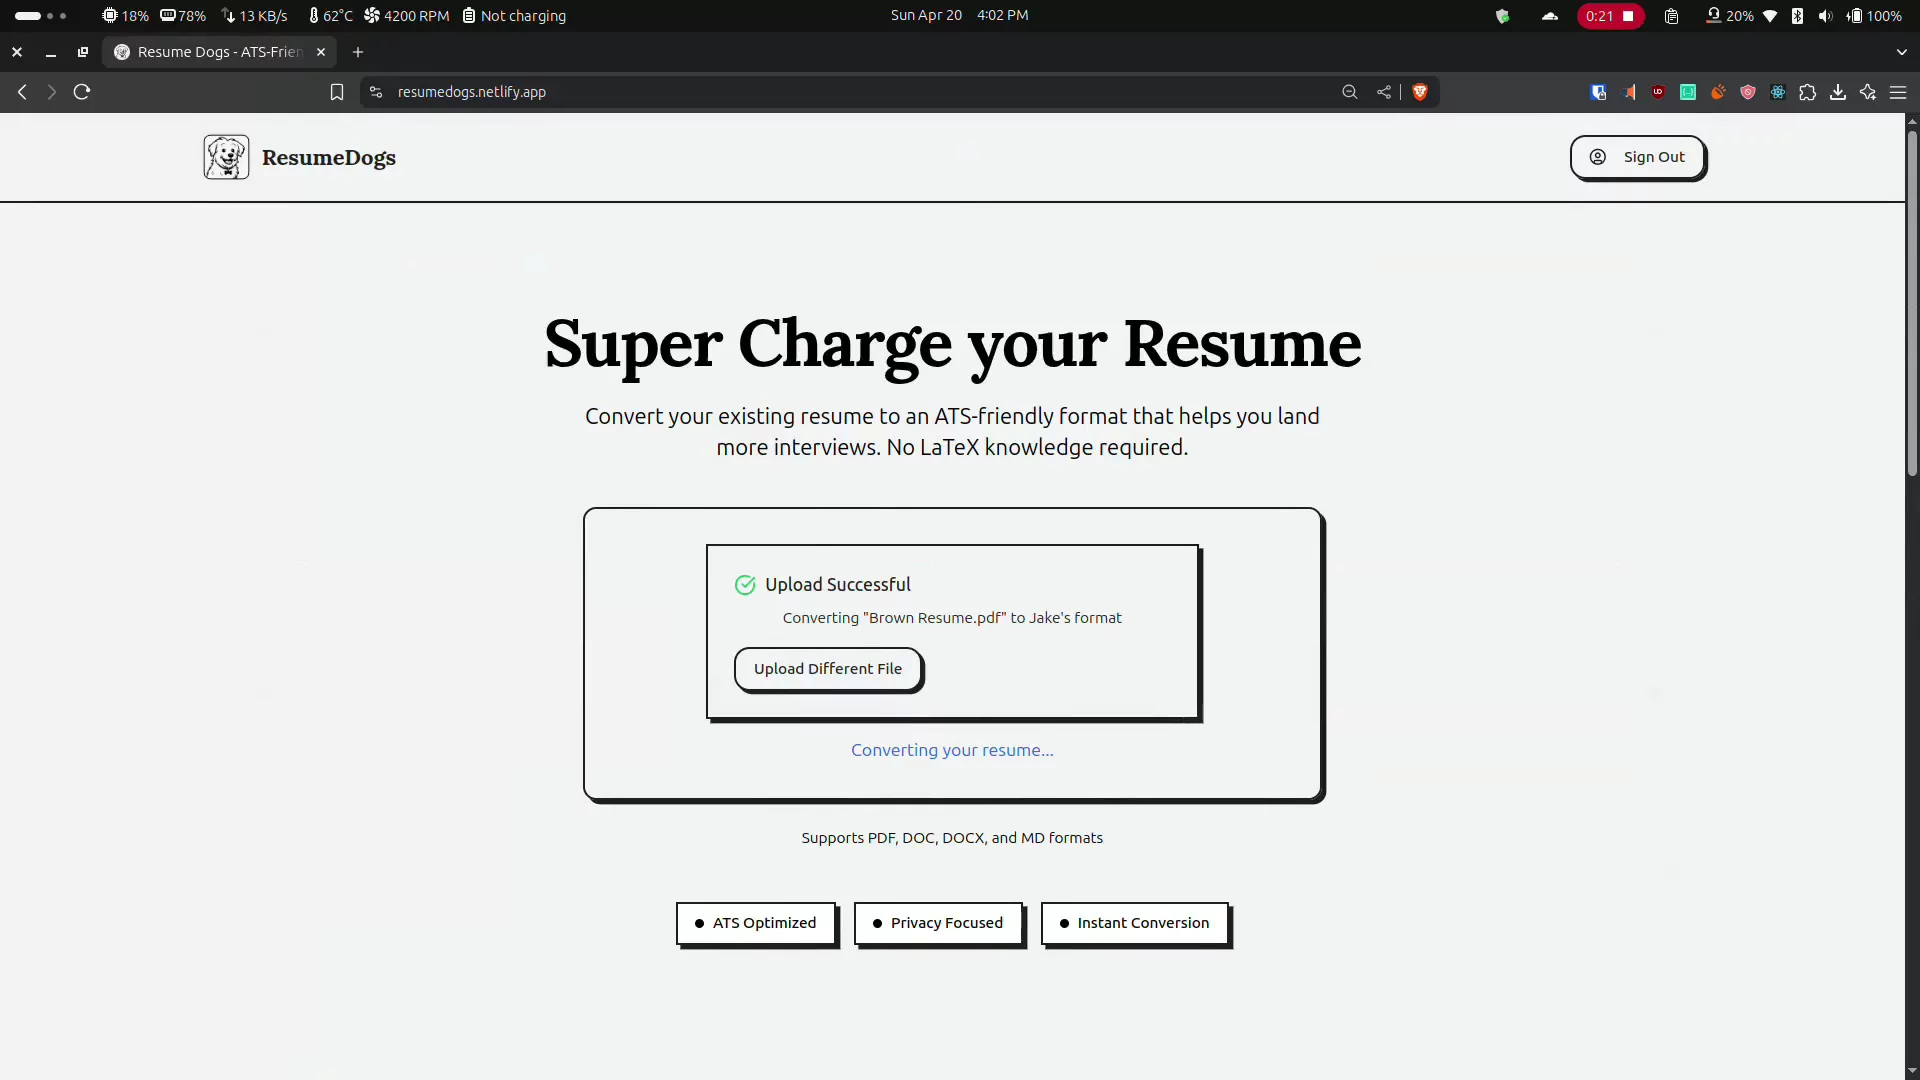Screen dimensions: 1920x1080
Task: Click the Sign Out button
Action: pyautogui.click(x=1637, y=157)
